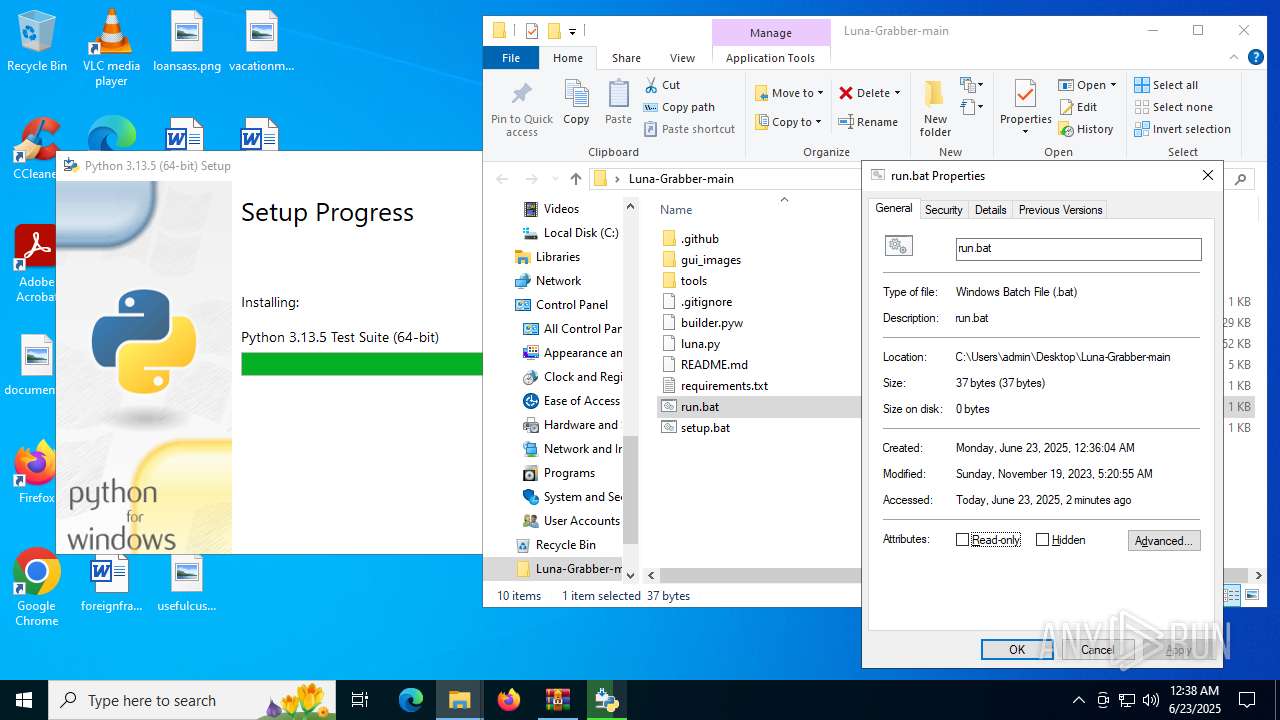The width and height of the screenshot is (1280, 720).
Task: Close the run.bat Properties dialog
Action: pos(1208,175)
